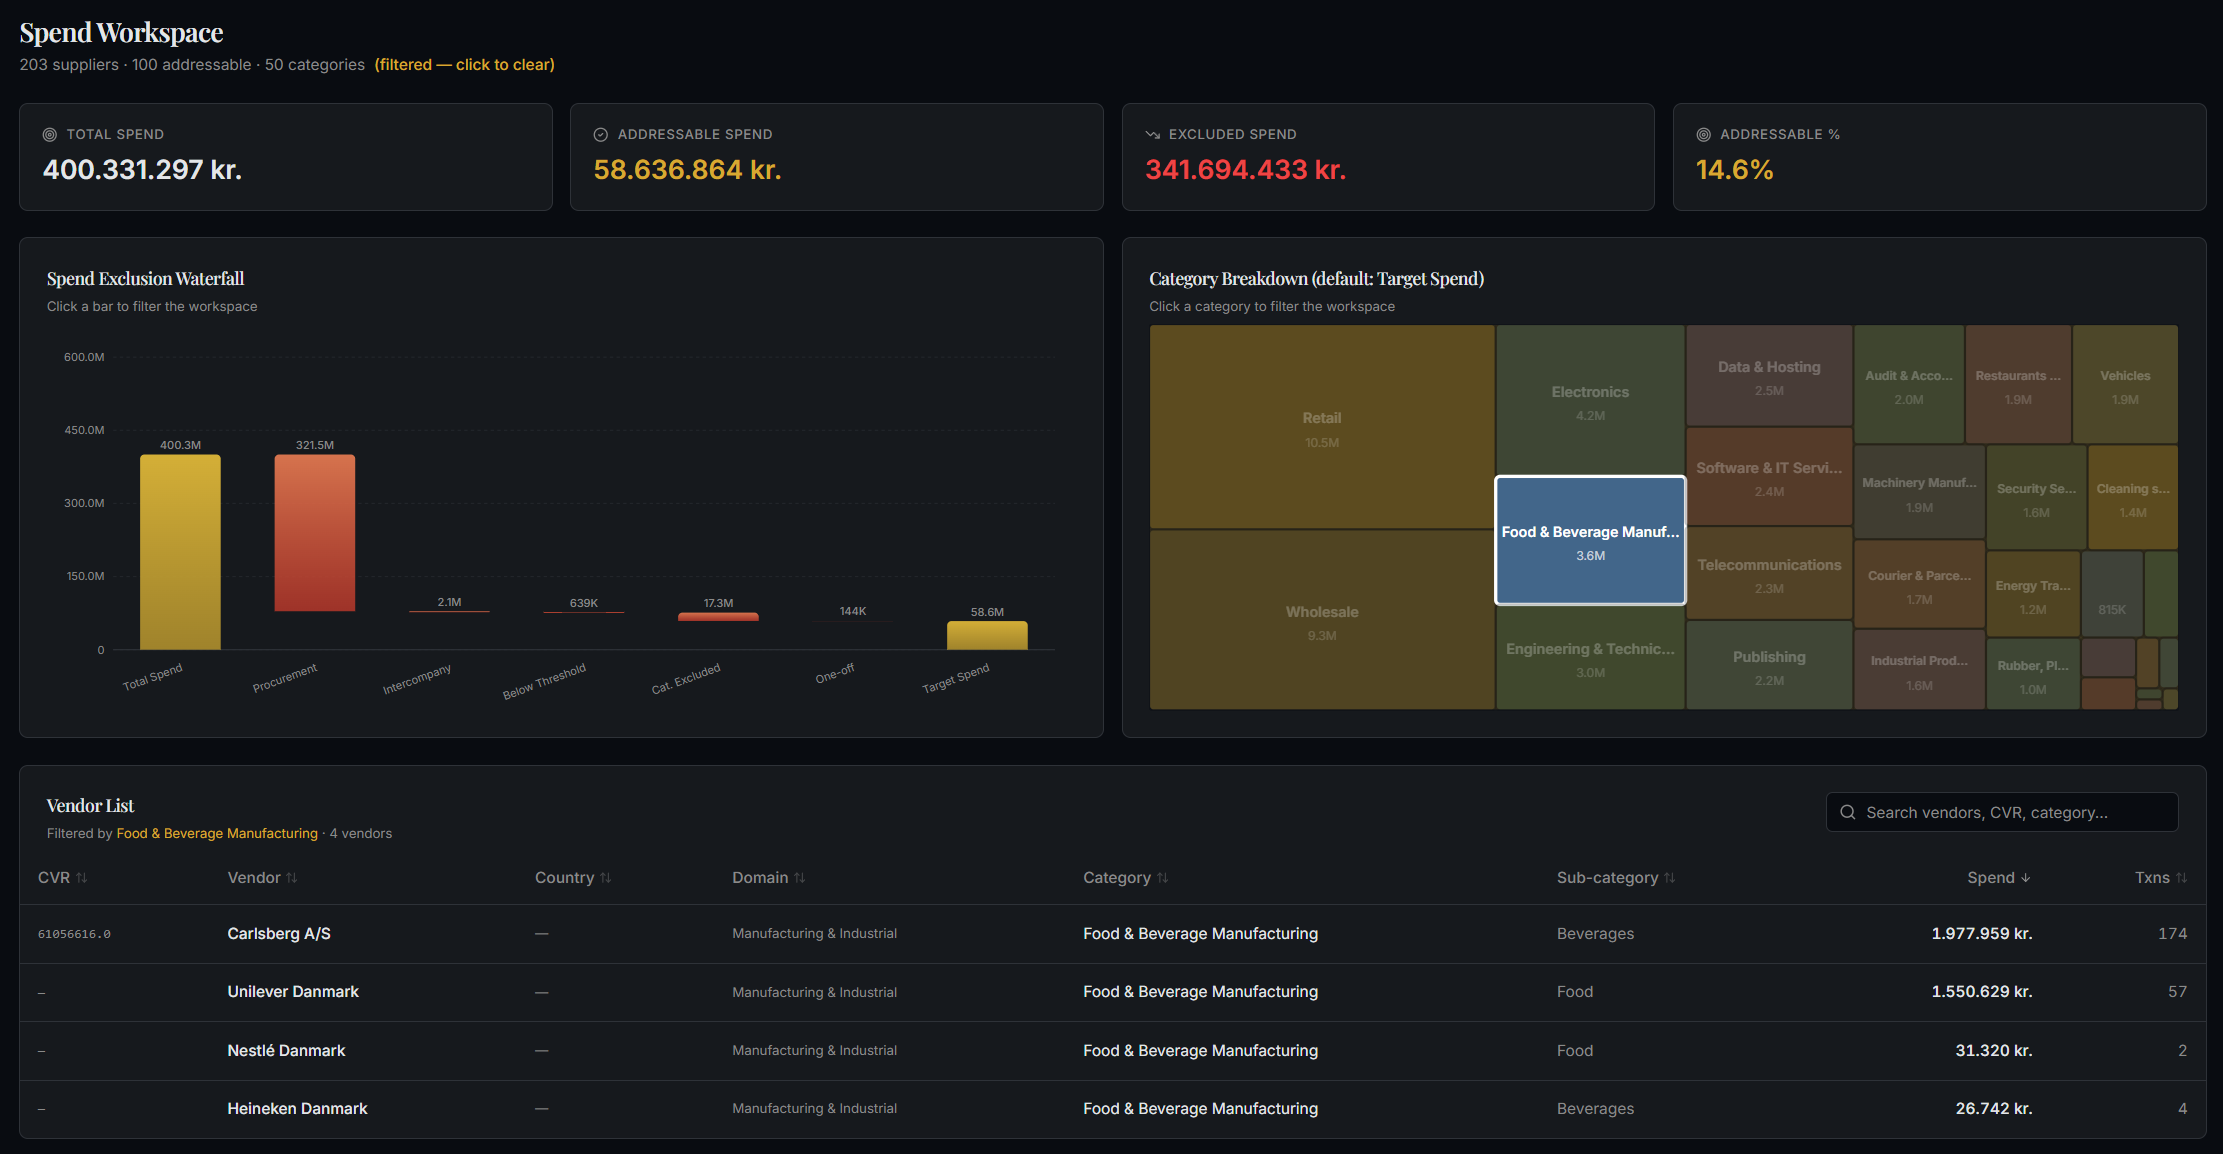Click the Total Spend target icon
Viewport: 2223px width, 1154px height.
[49, 135]
